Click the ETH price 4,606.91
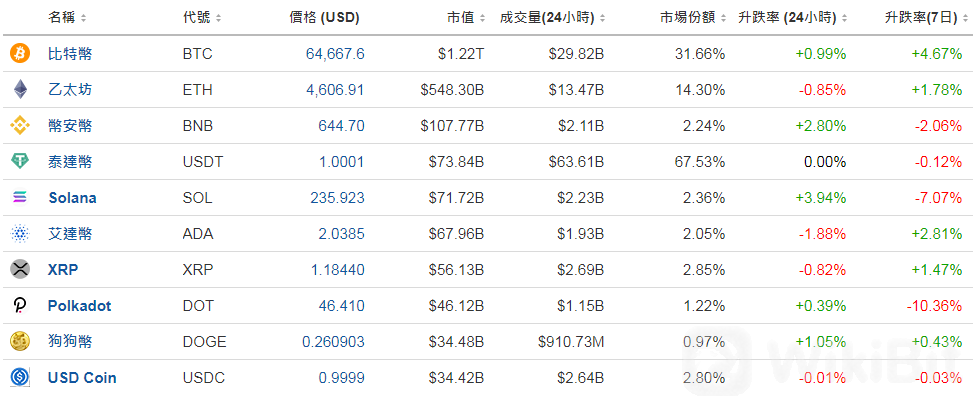 pyautogui.click(x=335, y=90)
